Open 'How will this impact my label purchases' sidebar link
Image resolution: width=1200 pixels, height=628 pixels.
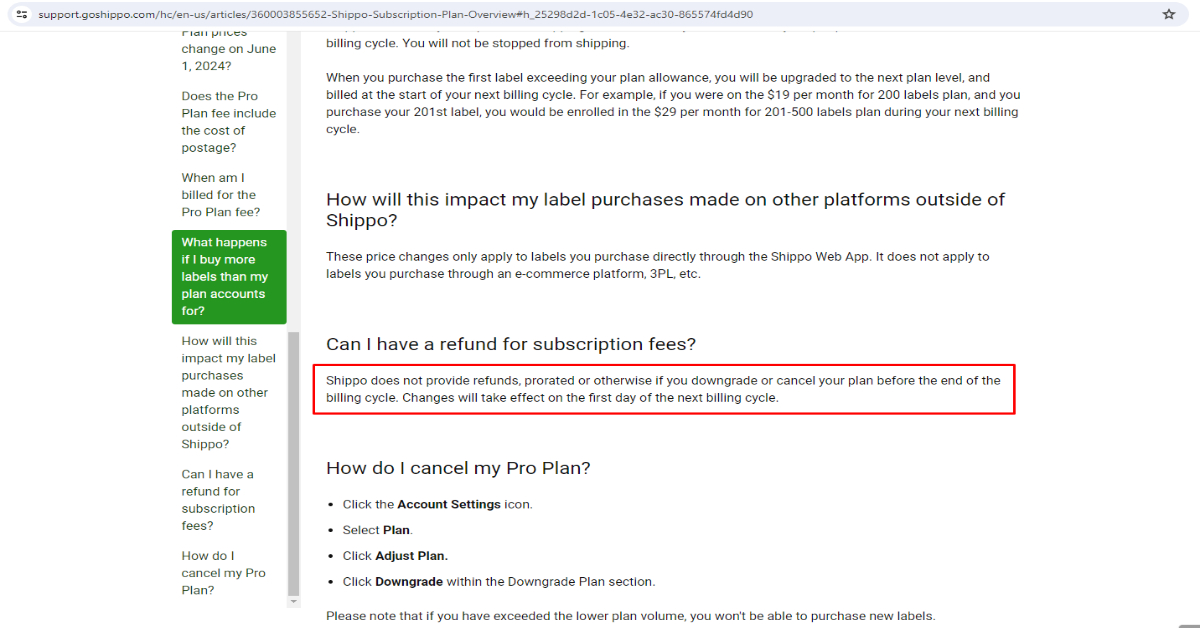[229, 393]
